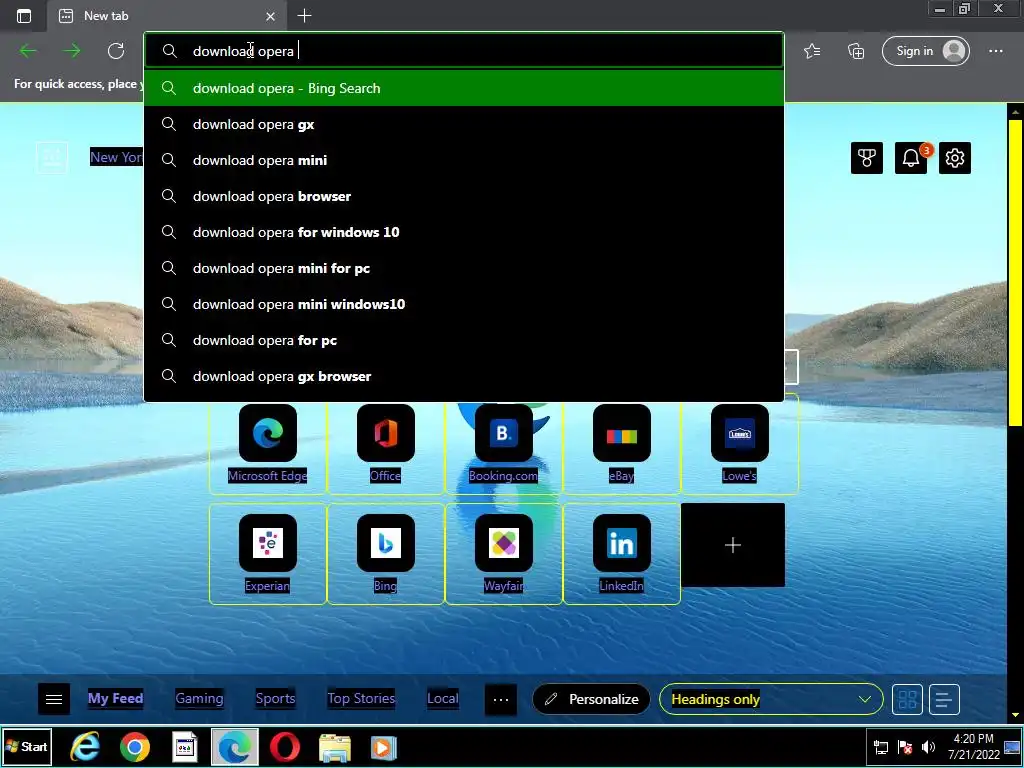Viewport: 1024px width, 768px height.
Task: Switch to list view layout
Action: coord(944,699)
